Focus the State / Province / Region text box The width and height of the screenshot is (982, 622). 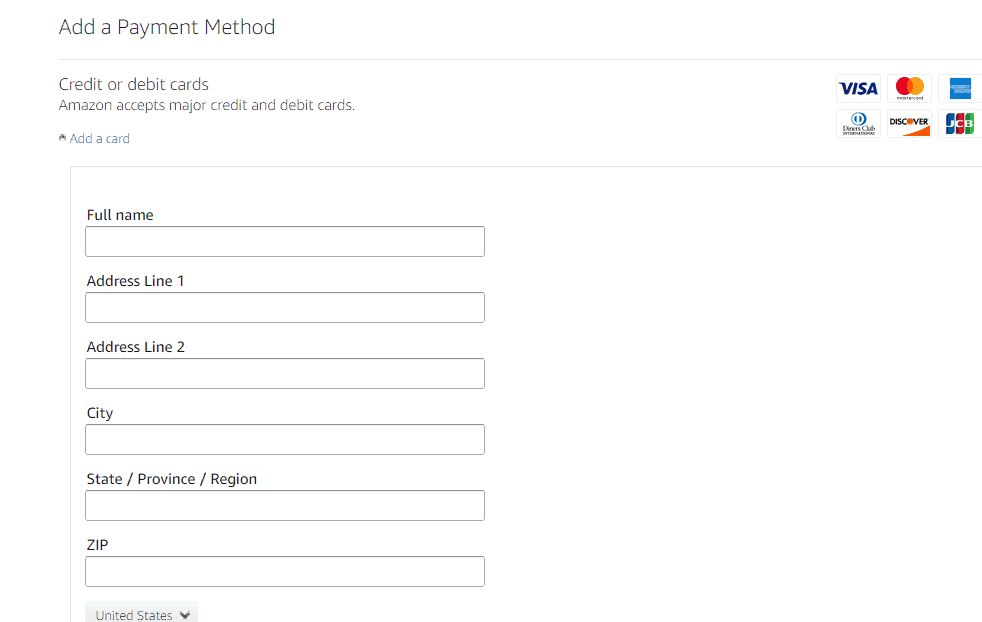(x=285, y=506)
